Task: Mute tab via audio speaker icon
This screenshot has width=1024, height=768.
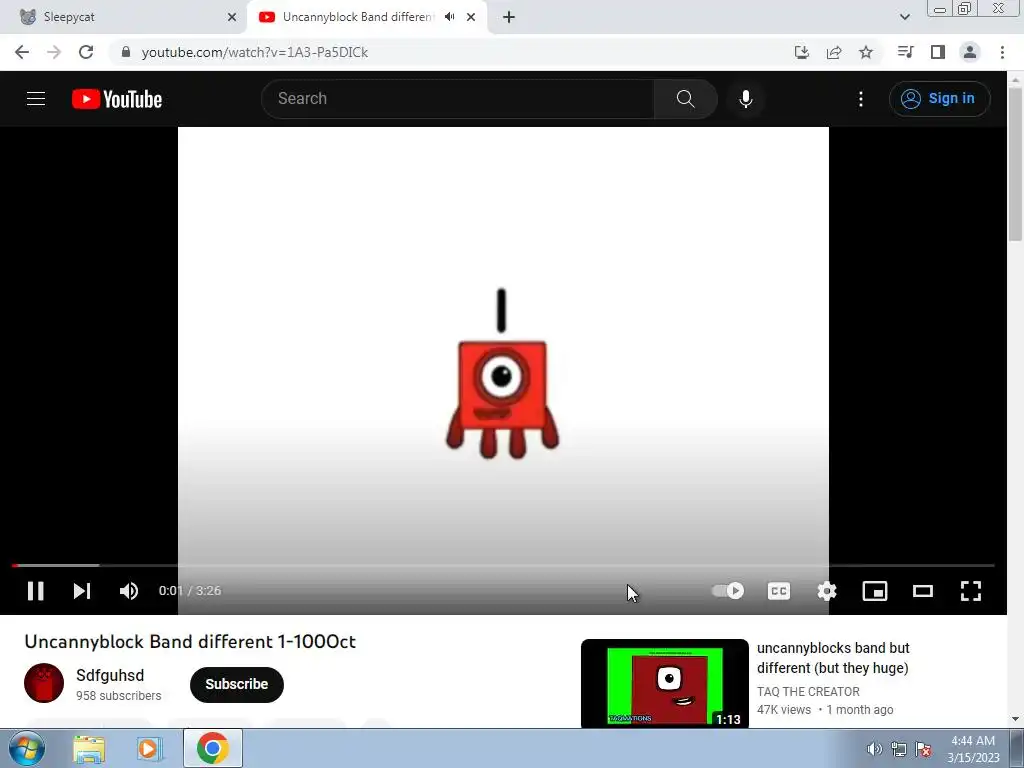Action: (x=449, y=17)
